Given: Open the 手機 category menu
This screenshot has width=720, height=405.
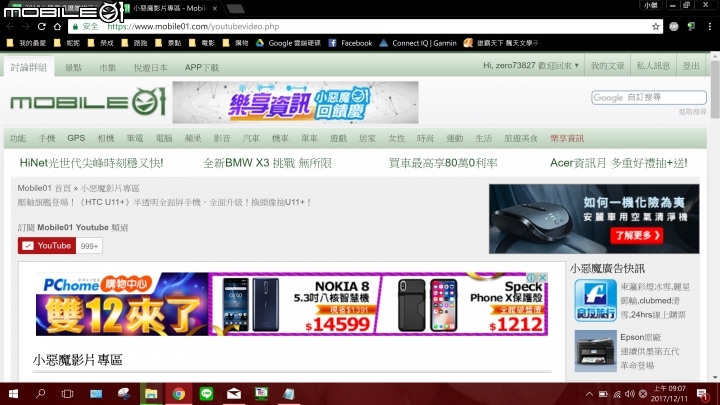Looking at the screenshot, I should [x=47, y=138].
